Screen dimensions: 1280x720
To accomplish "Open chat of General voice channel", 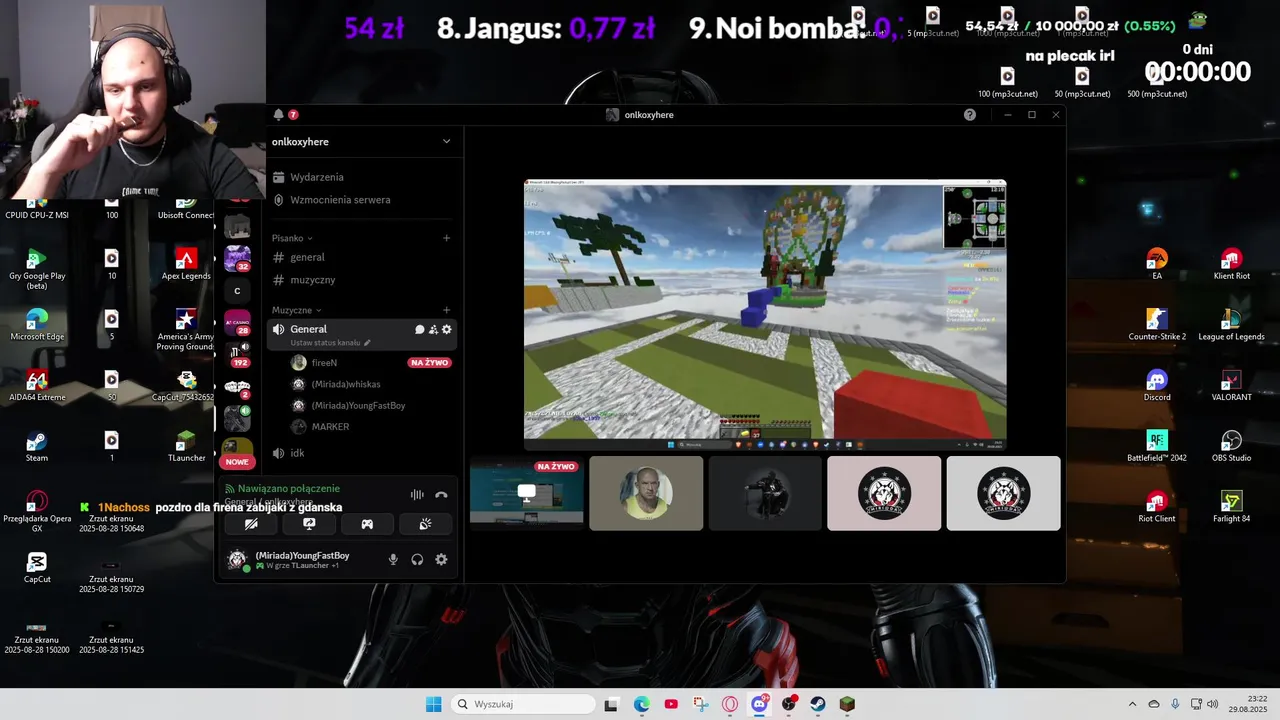I will 420,329.
